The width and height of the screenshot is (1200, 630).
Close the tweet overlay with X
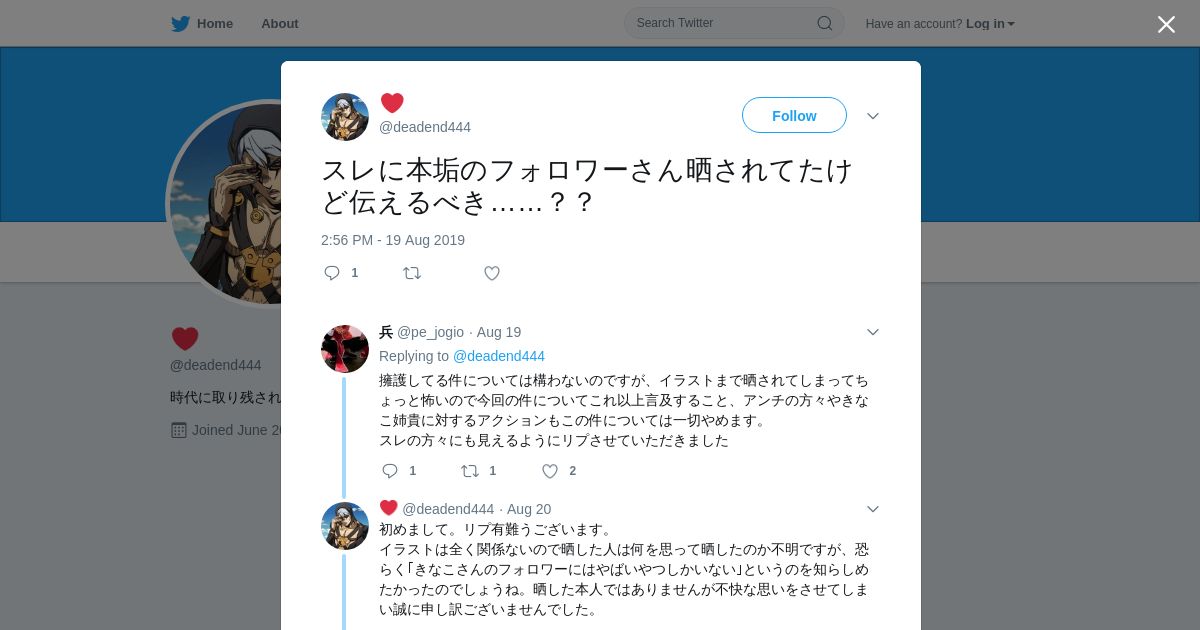click(x=1166, y=24)
